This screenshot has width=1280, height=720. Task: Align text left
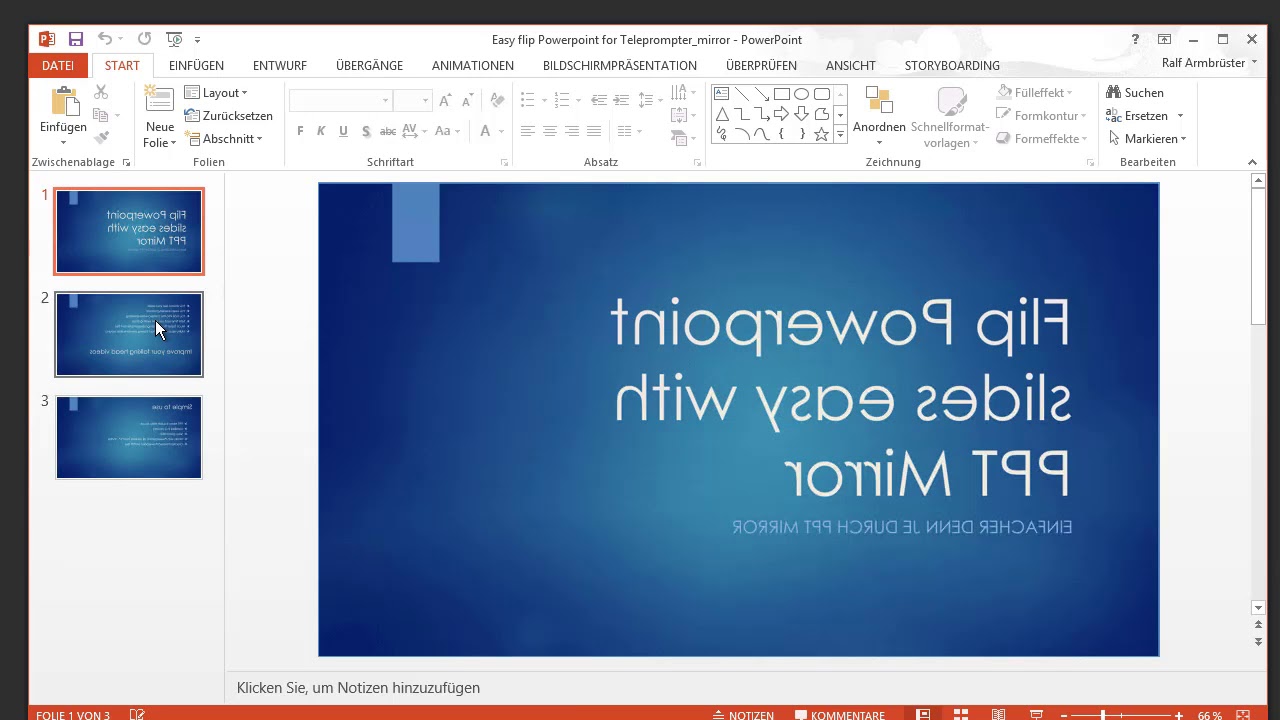pyautogui.click(x=528, y=131)
